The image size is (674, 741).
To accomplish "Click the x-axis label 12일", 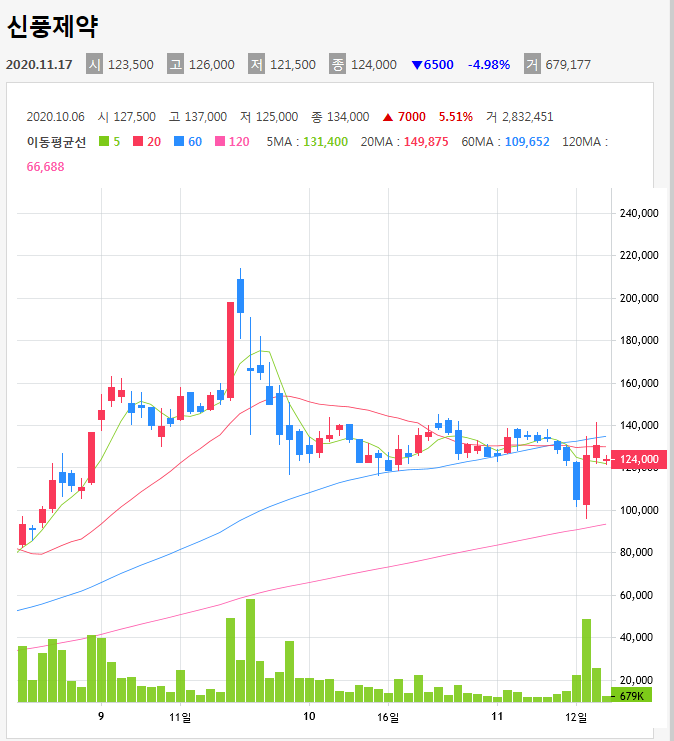I will click(576, 717).
